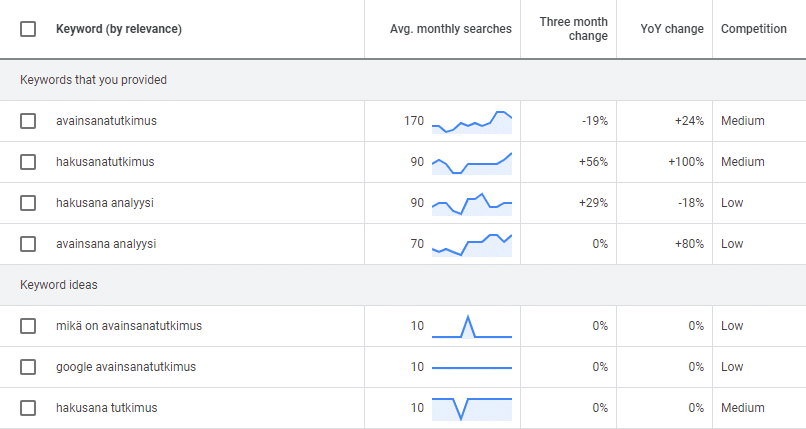View flat sparkline for google avainsanatutkimus
Image resolution: width=806 pixels, height=429 pixels.
pyautogui.click(x=472, y=368)
